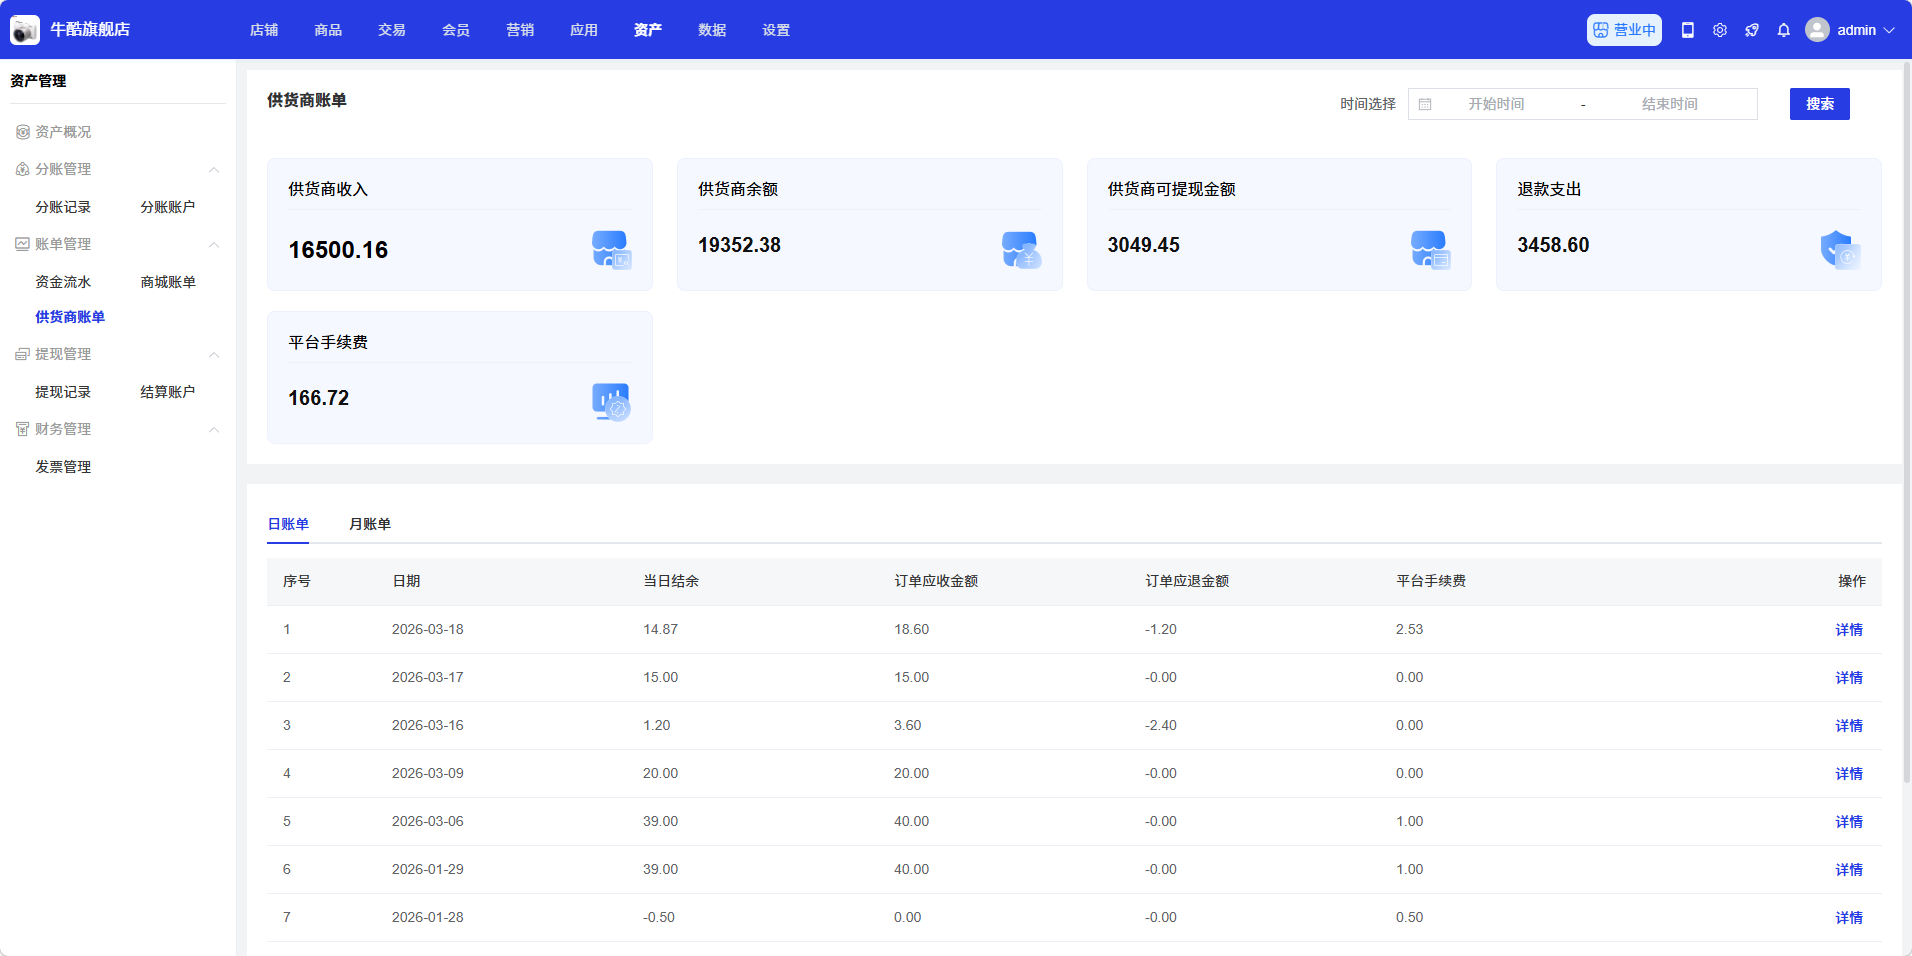Screen dimensions: 1912x956
Task: Click the rocket icon in header
Action: point(1752,30)
